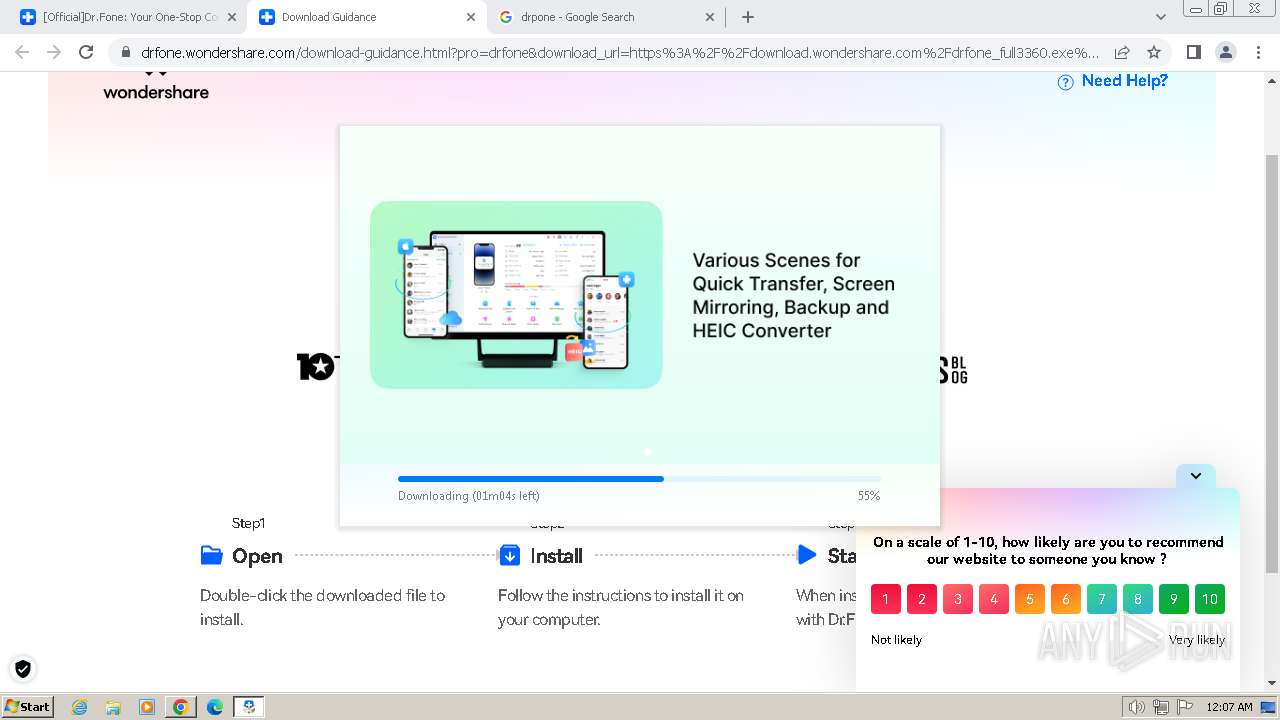Reload the current page
This screenshot has height=720, width=1280.
pyautogui.click(x=86, y=52)
